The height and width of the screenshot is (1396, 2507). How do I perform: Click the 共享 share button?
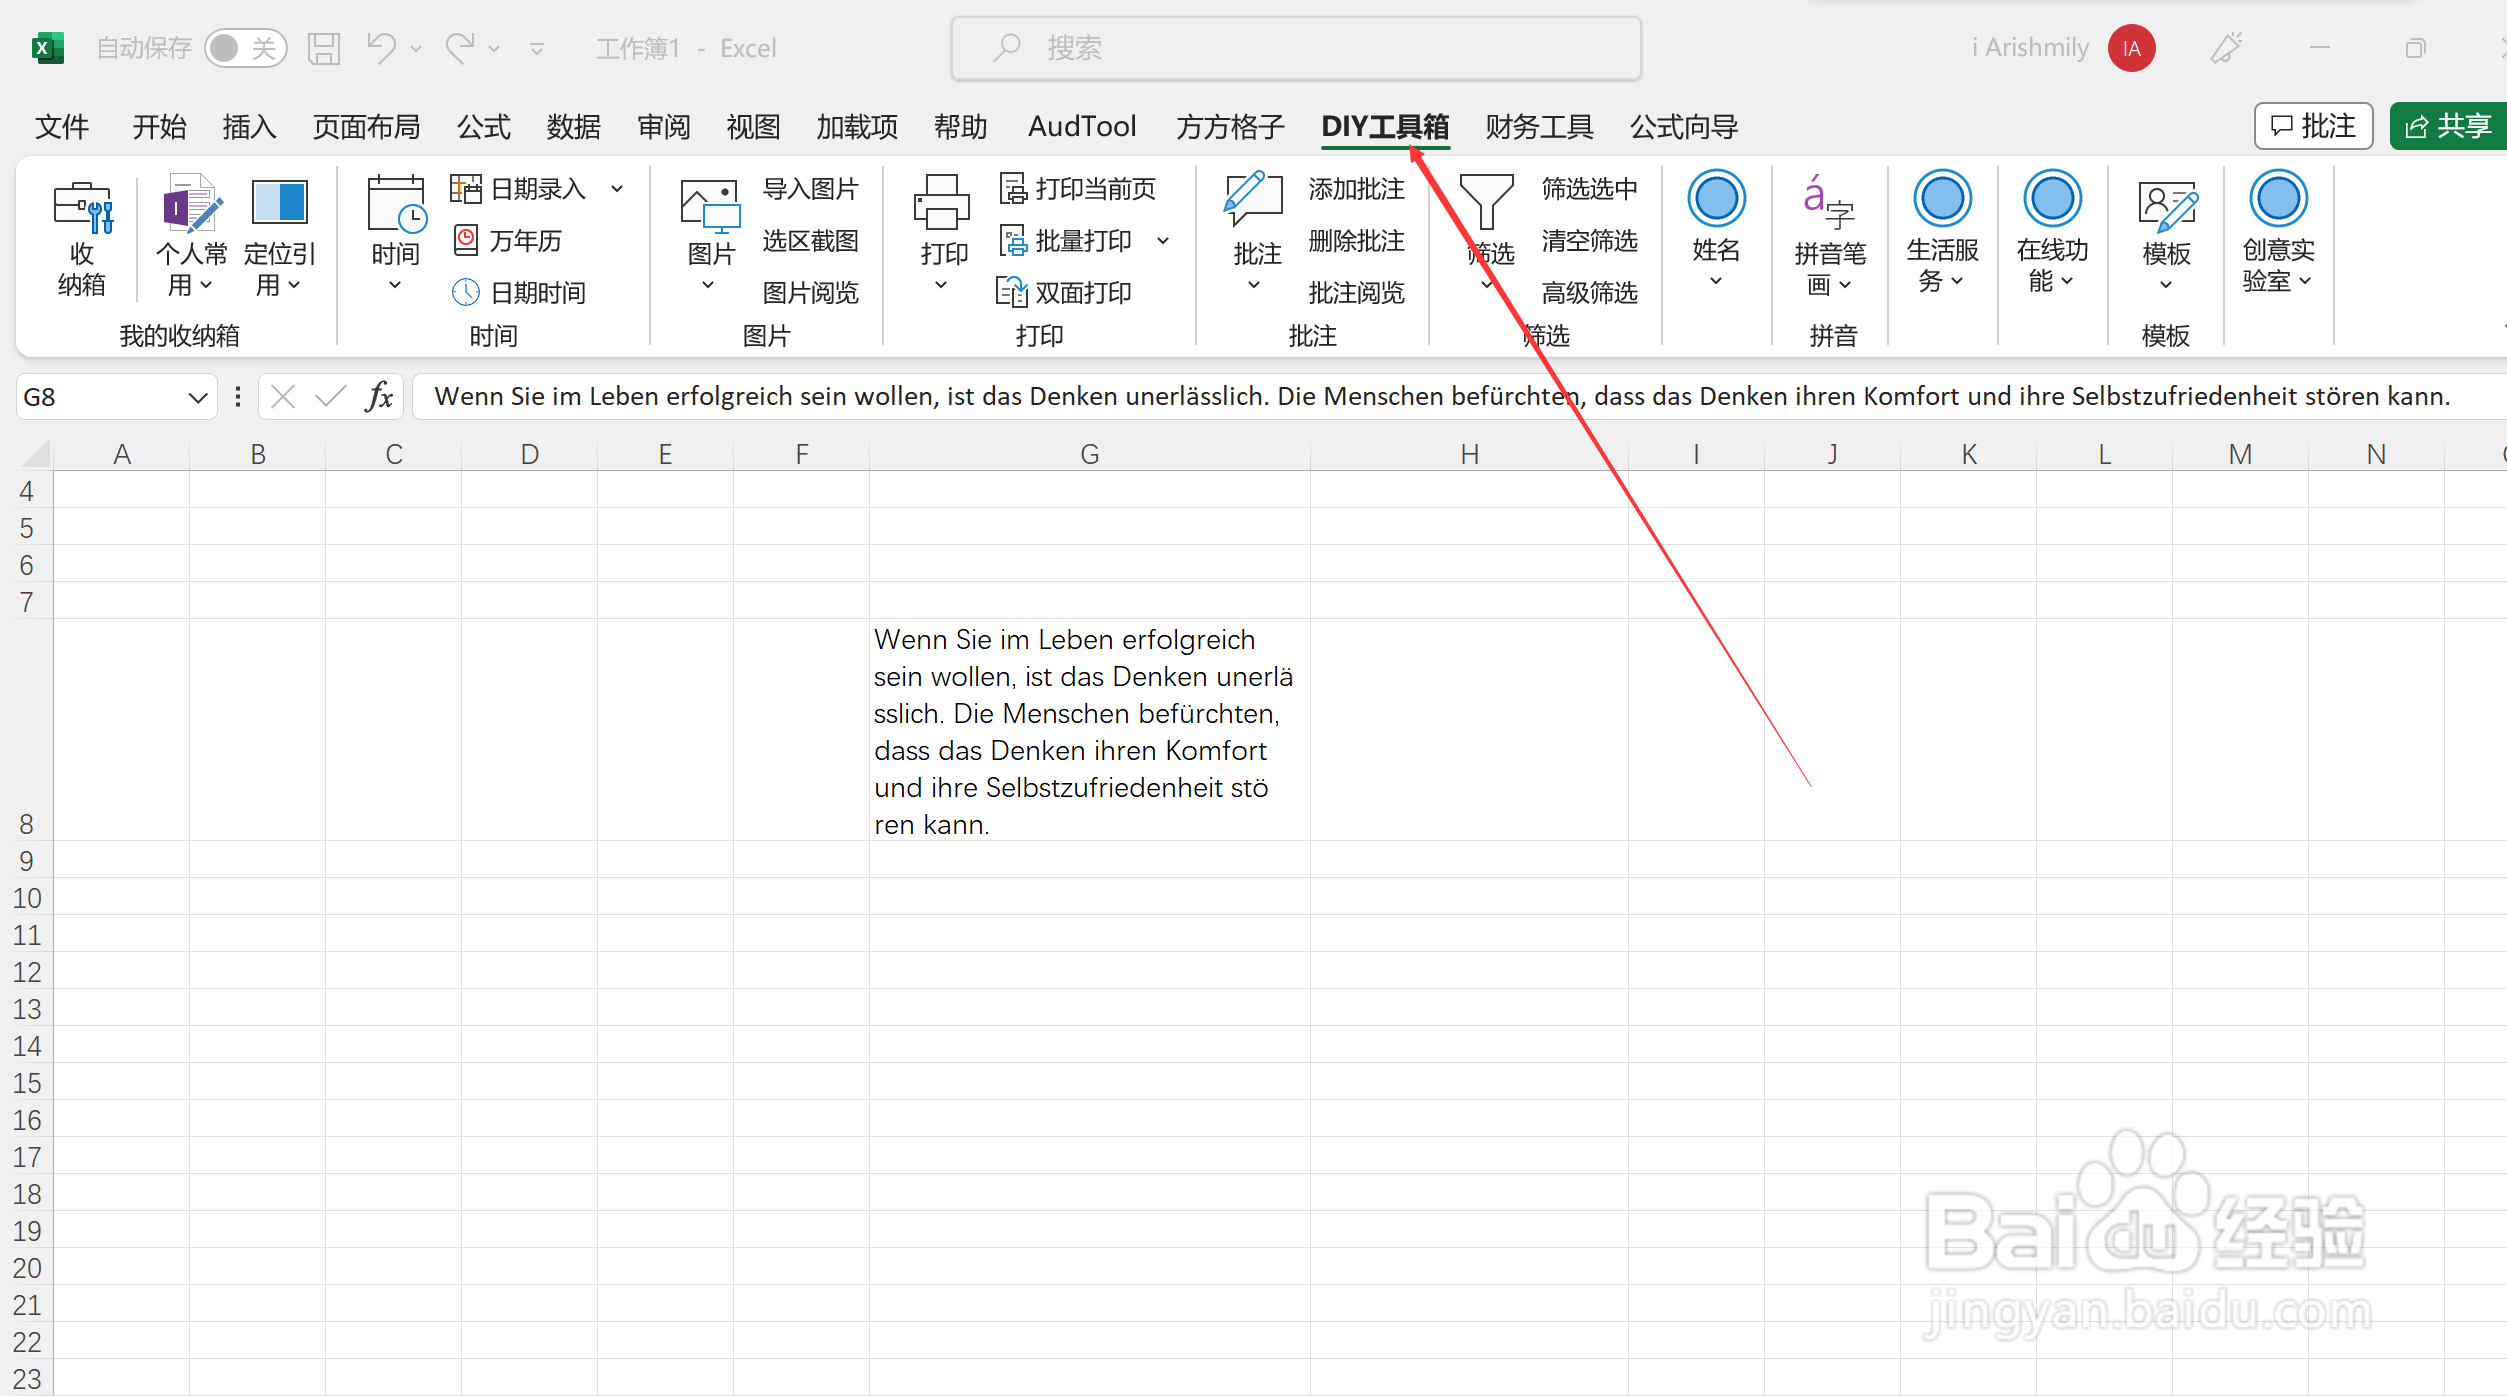pyautogui.click(x=2447, y=127)
